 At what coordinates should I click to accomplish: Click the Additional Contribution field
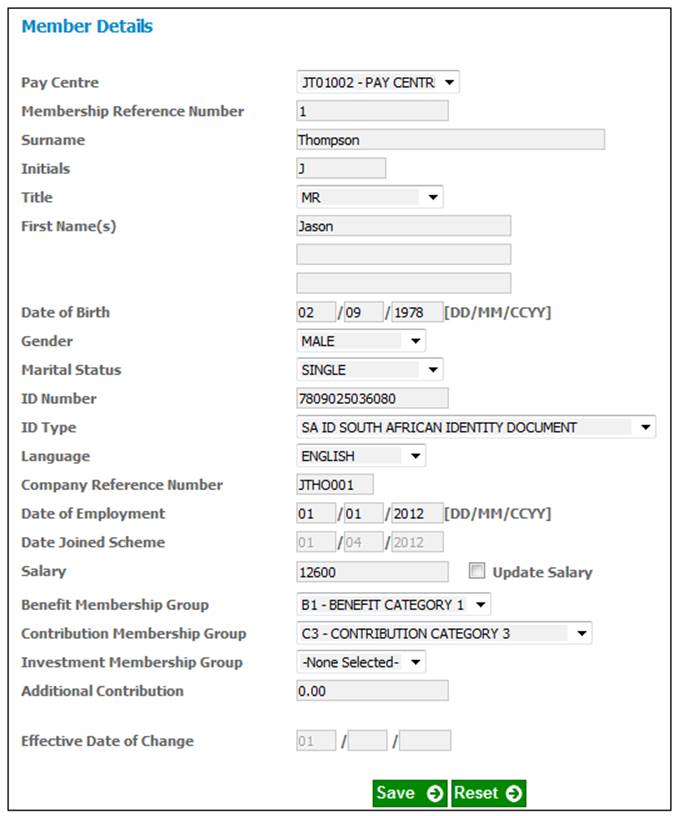[x=372, y=691]
